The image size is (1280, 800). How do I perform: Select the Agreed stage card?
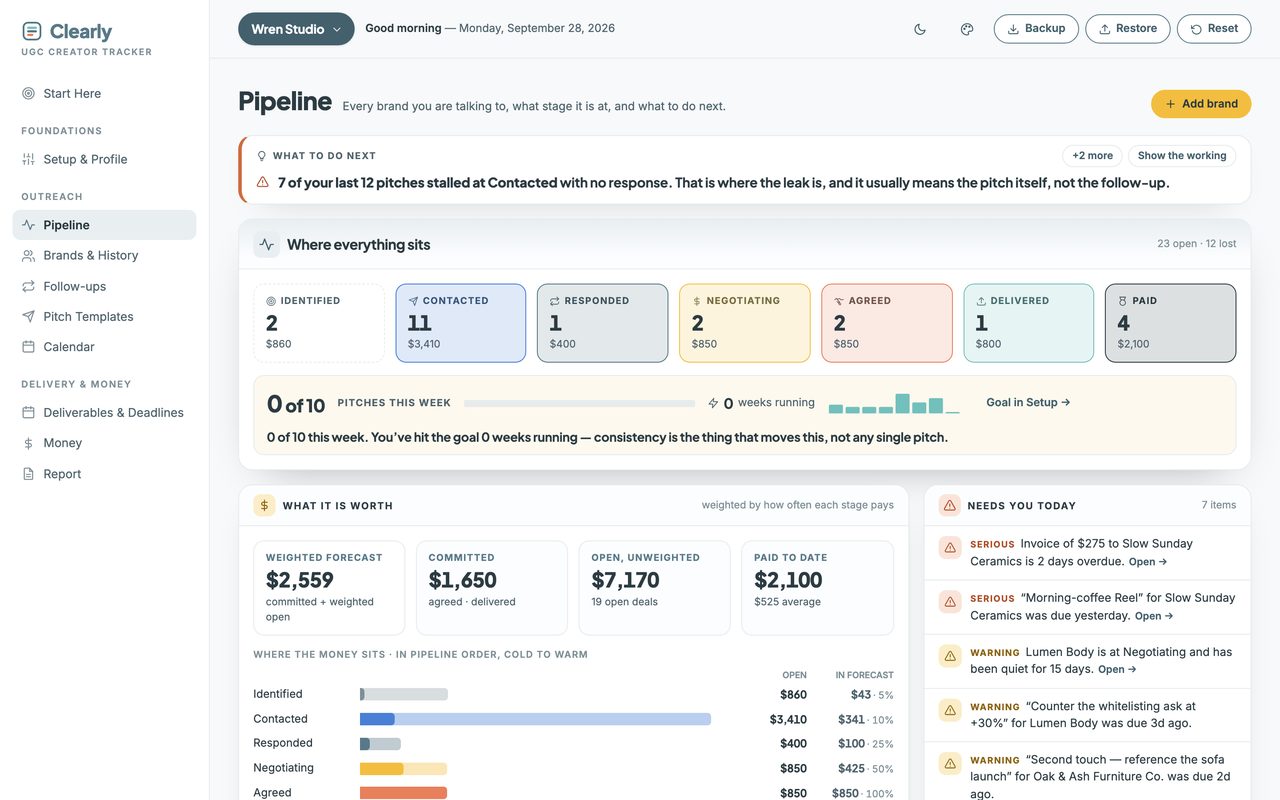coord(887,323)
